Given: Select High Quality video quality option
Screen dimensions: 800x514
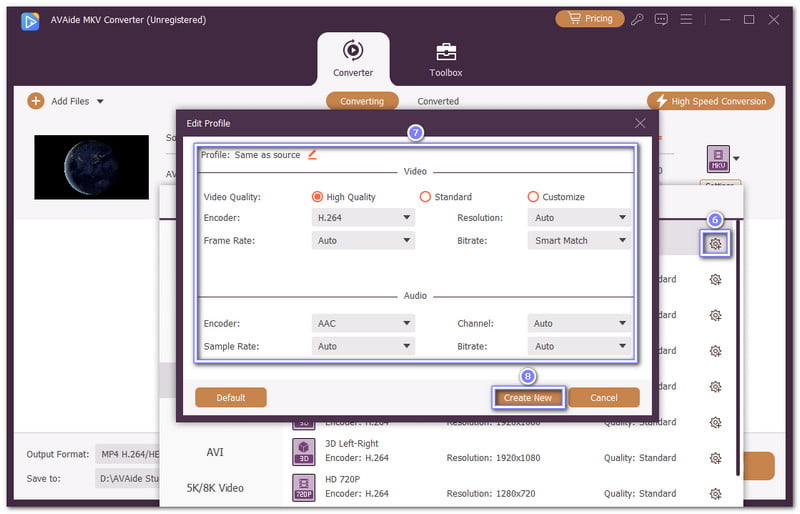Looking at the screenshot, I should pyautogui.click(x=318, y=197).
